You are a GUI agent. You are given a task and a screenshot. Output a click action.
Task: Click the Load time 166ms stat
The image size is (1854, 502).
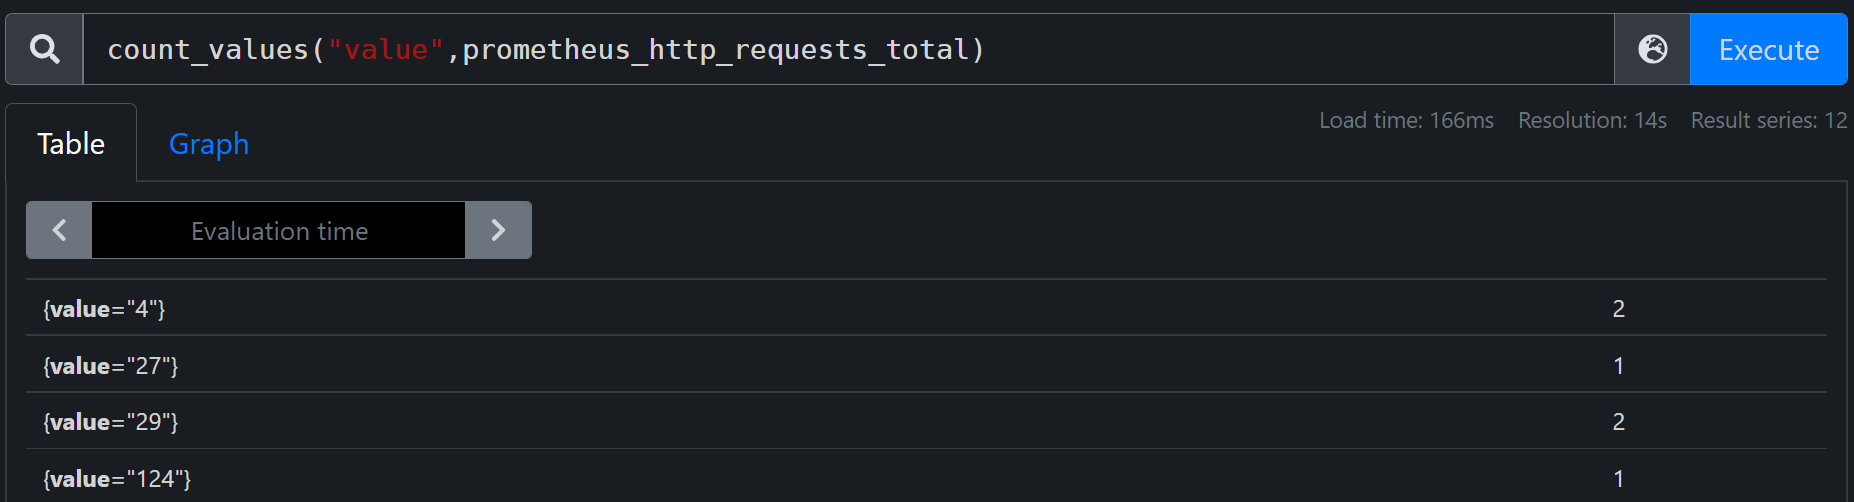point(1406,120)
